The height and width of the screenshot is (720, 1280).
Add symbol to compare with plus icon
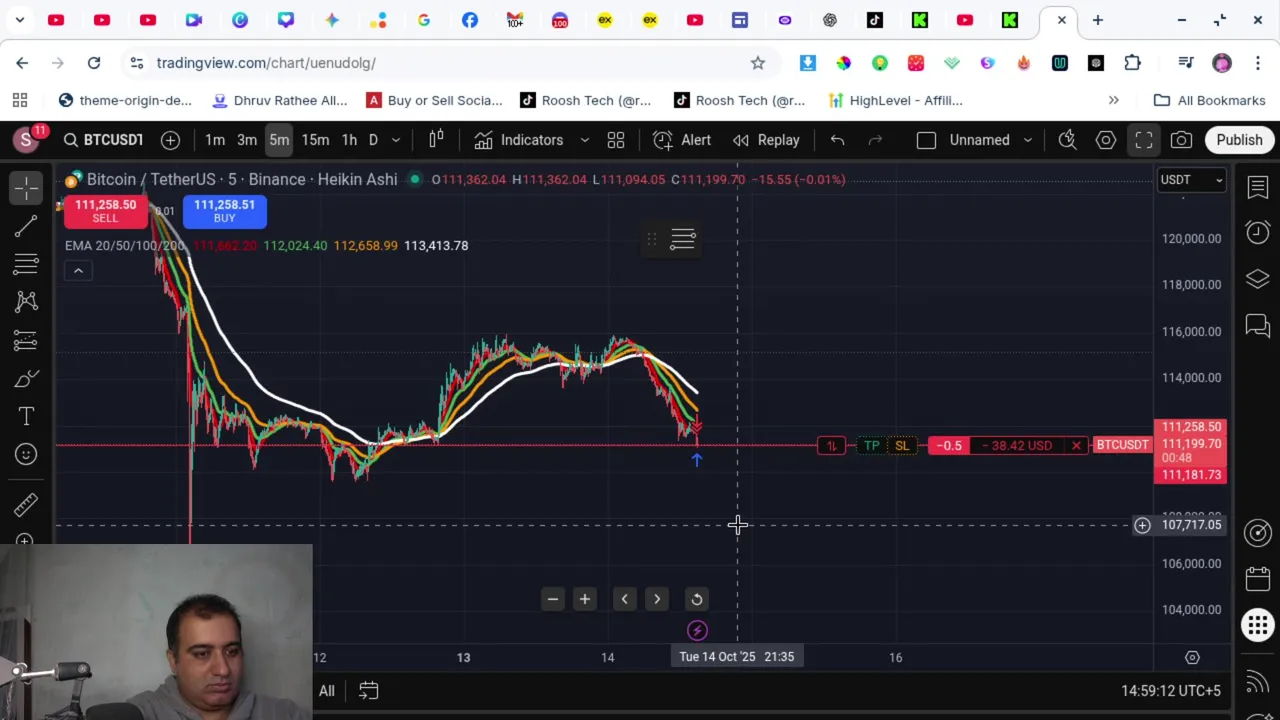[170, 140]
